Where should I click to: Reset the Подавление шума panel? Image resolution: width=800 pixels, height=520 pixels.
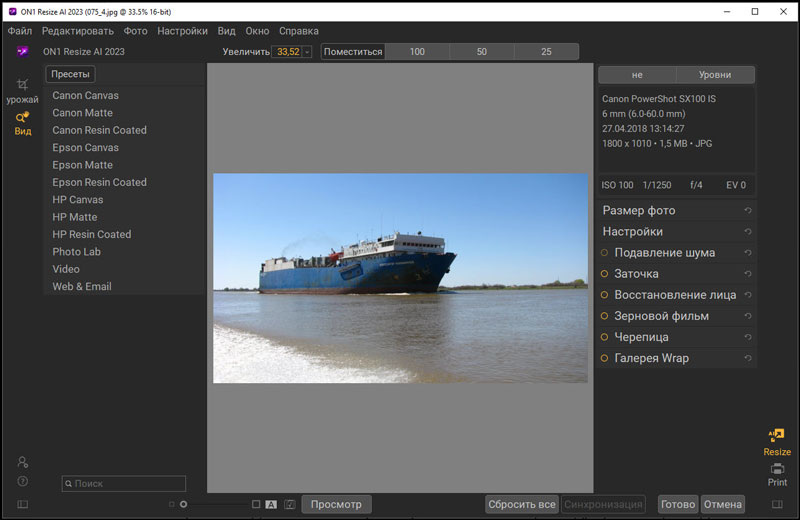click(747, 253)
